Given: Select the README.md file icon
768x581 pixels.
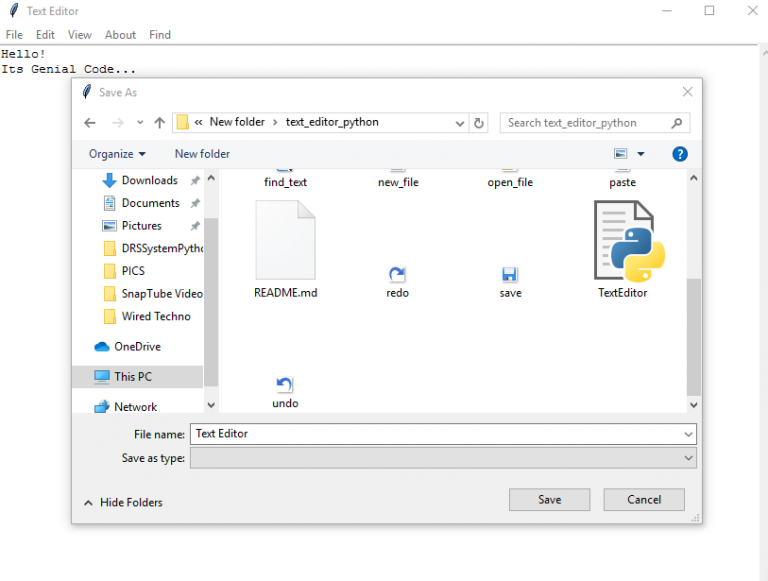Looking at the screenshot, I should pos(285,241).
